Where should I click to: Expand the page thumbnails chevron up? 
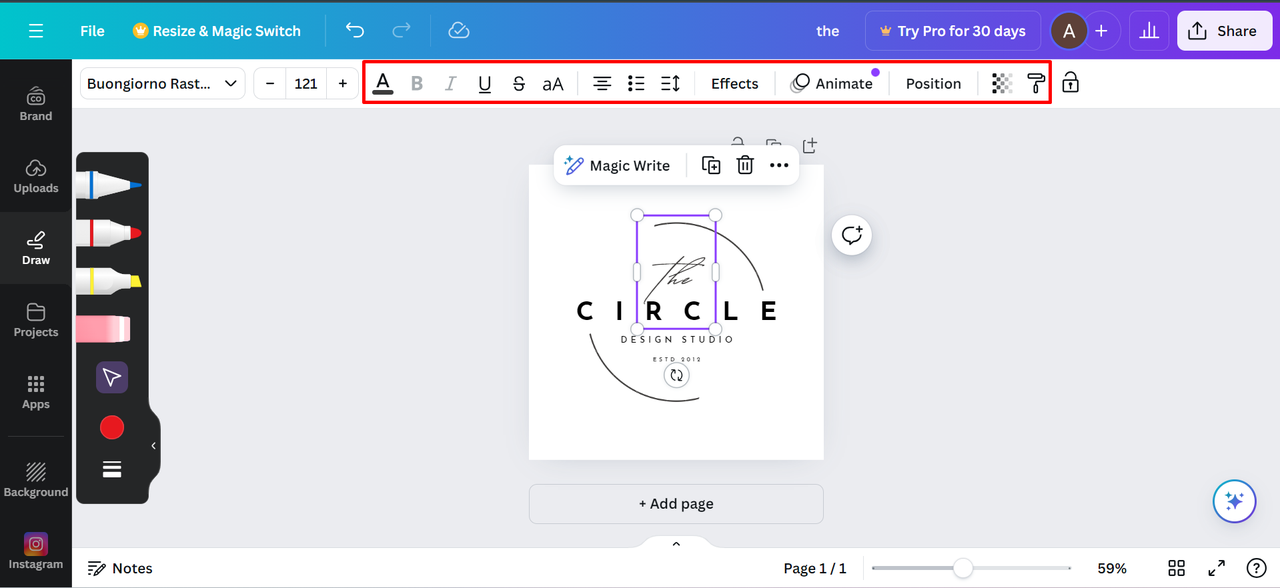point(676,544)
